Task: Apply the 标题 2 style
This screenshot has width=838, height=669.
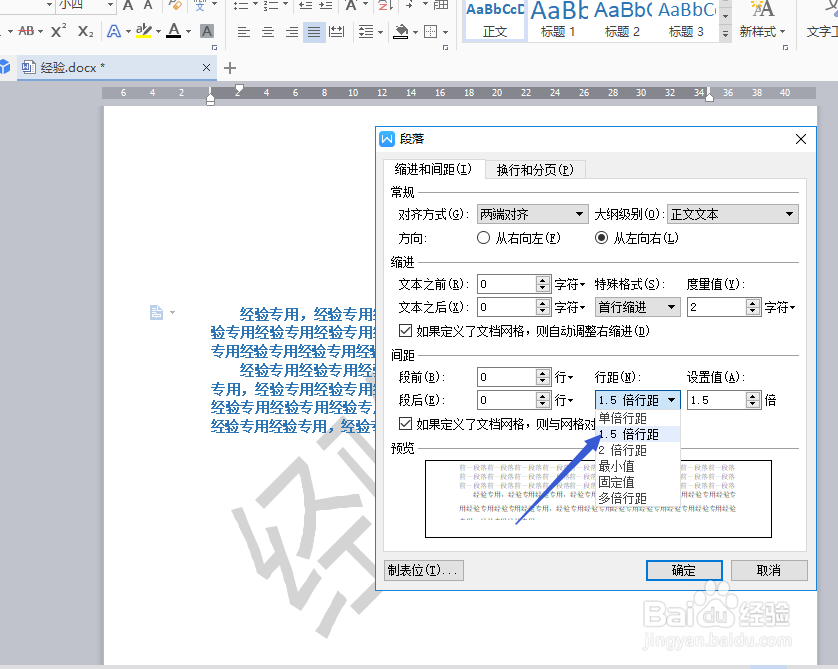Action: (x=622, y=20)
